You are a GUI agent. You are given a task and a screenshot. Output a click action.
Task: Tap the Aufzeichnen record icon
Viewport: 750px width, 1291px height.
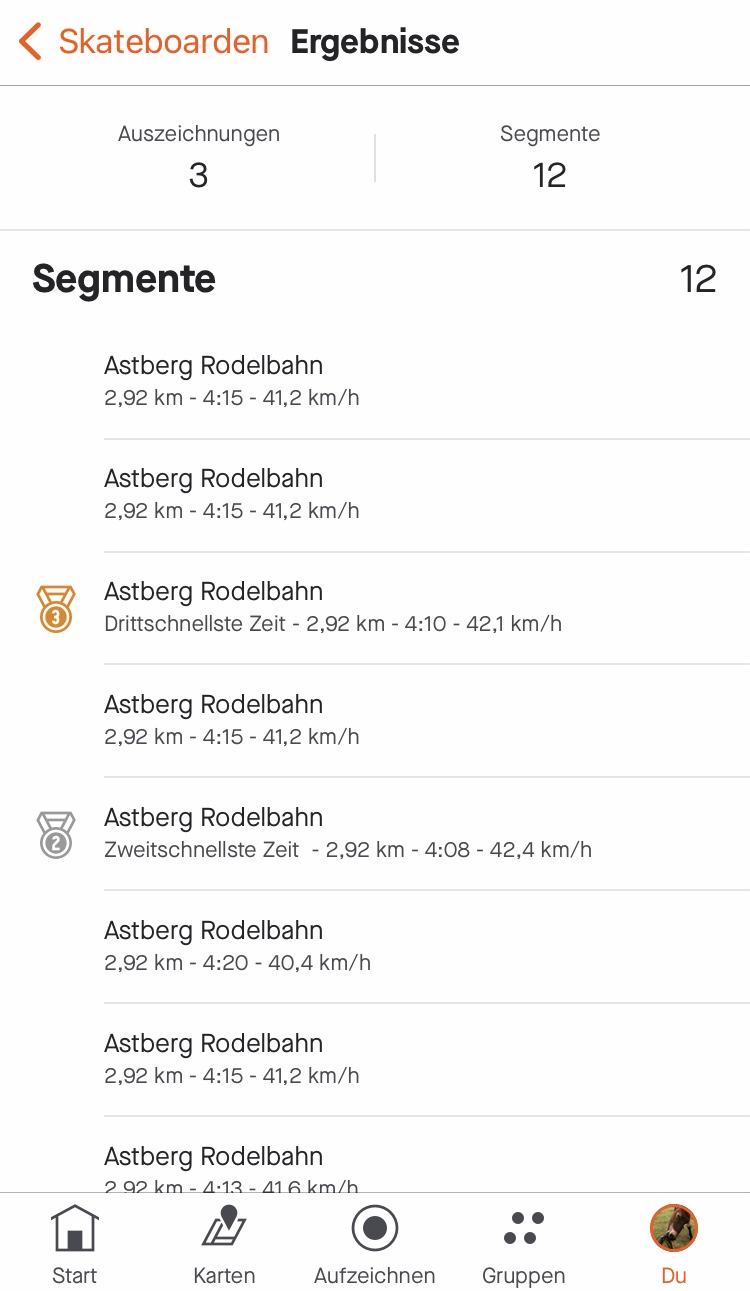click(x=375, y=1228)
